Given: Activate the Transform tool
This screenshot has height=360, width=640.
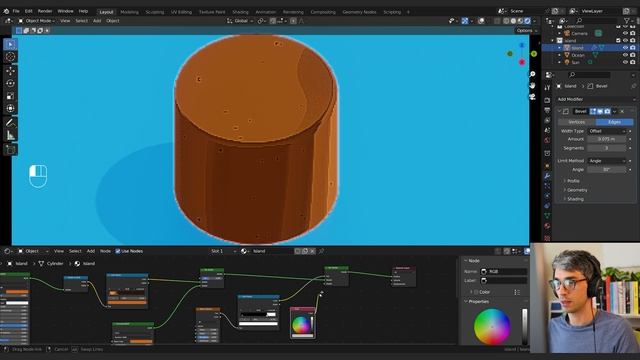Looking at the screenshot, I should [10, 109].
